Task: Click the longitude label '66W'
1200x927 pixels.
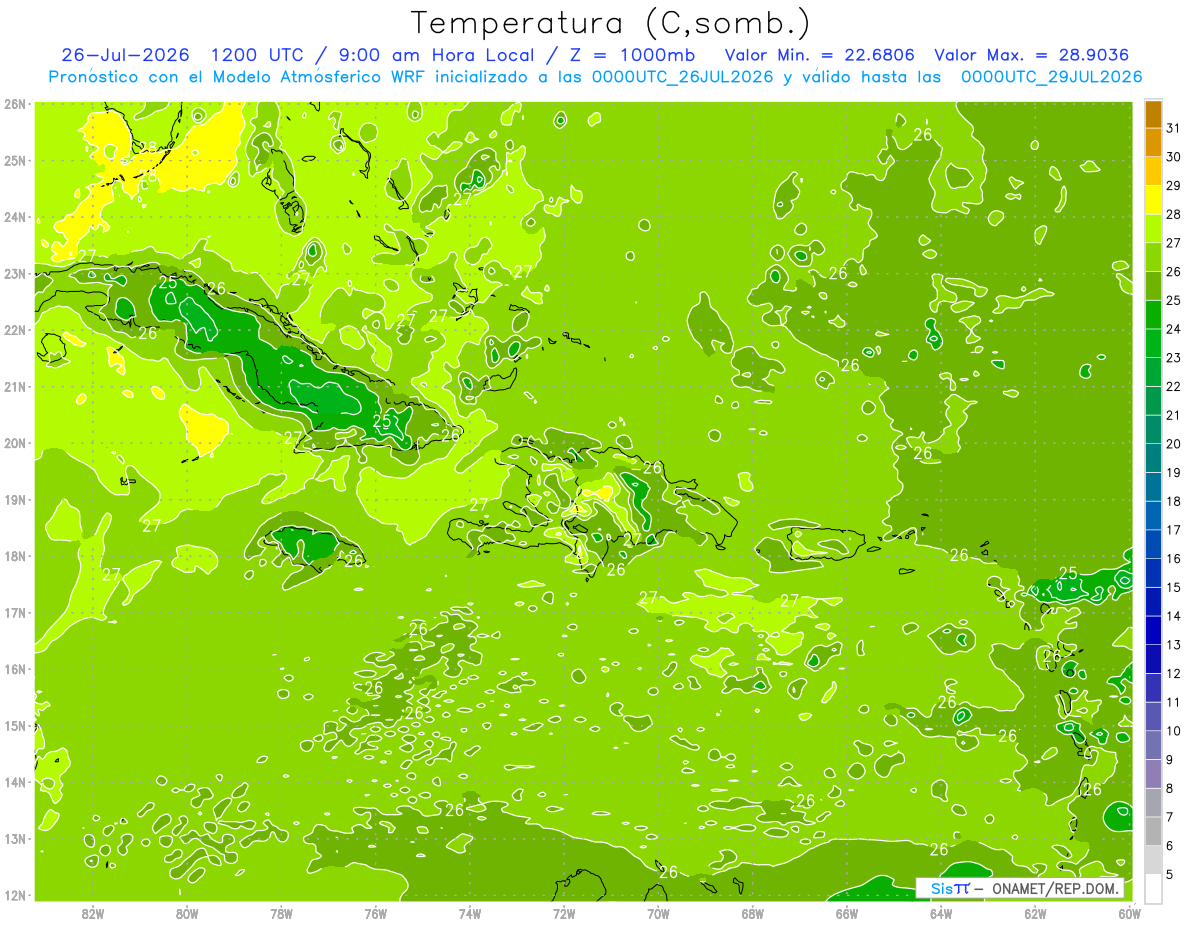Action: point(847,913)
